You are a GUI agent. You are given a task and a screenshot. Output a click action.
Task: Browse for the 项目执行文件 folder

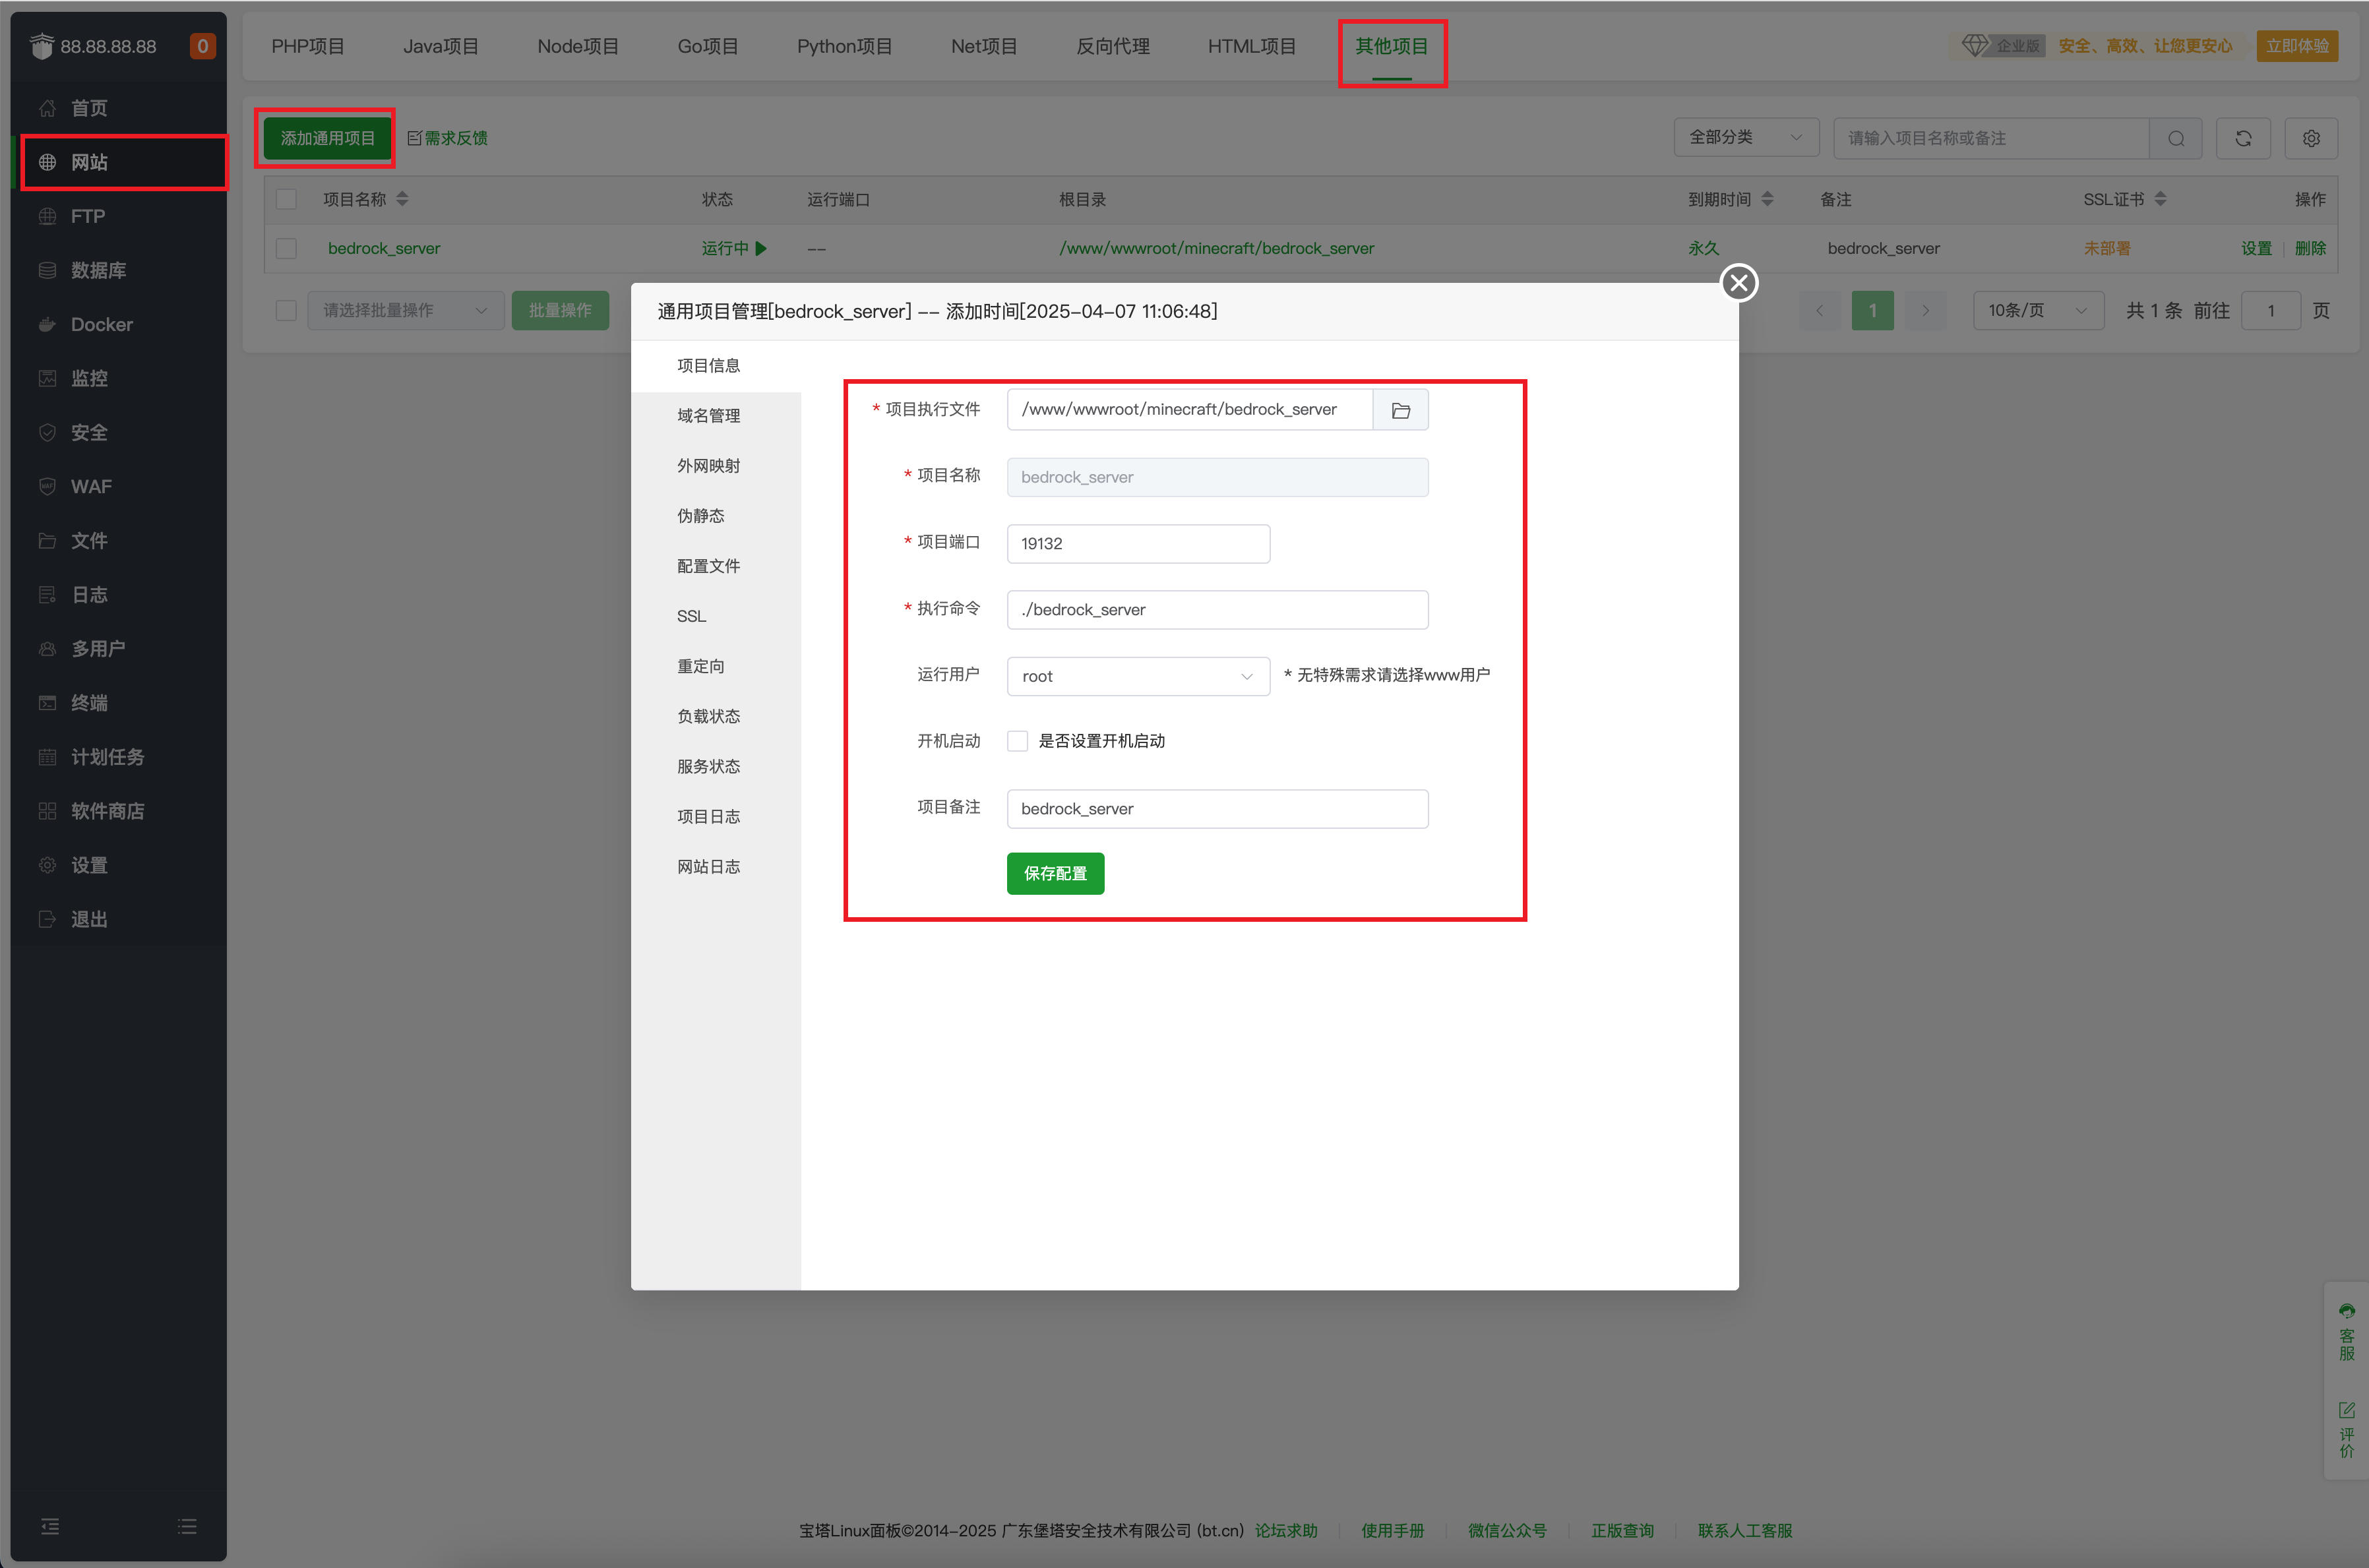point(1400,410)
